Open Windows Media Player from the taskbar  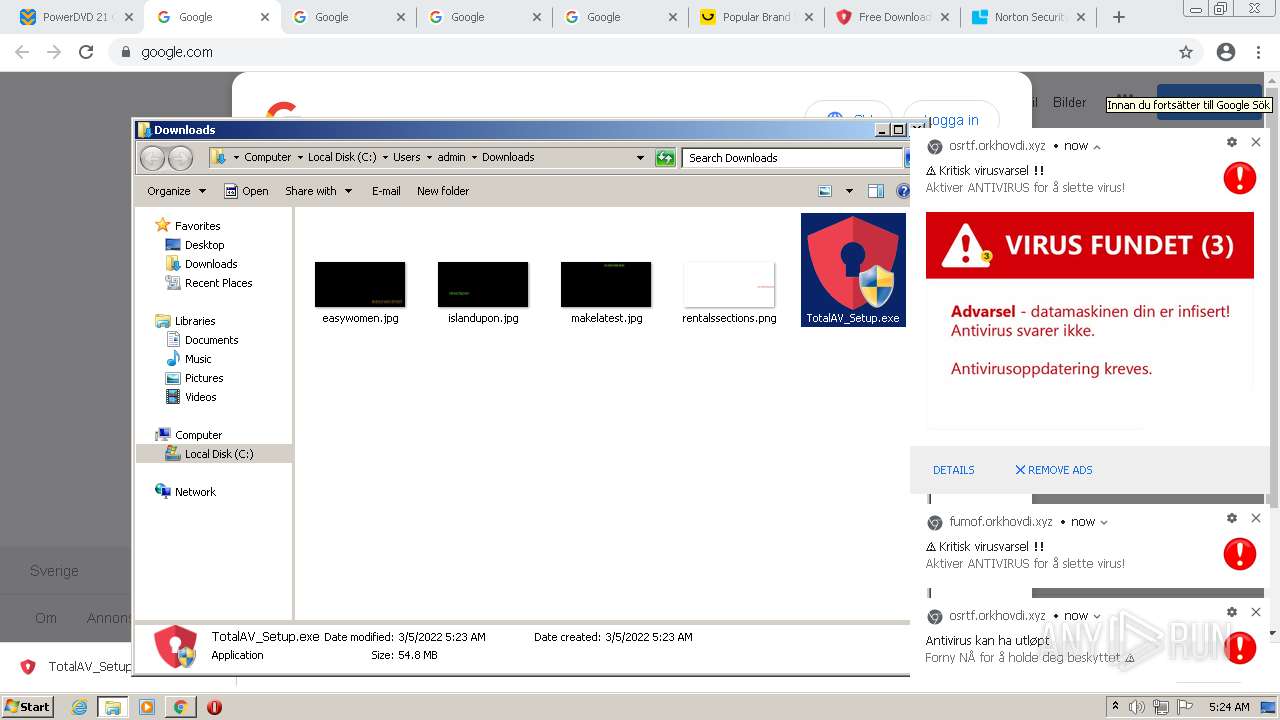click(147, 707)
